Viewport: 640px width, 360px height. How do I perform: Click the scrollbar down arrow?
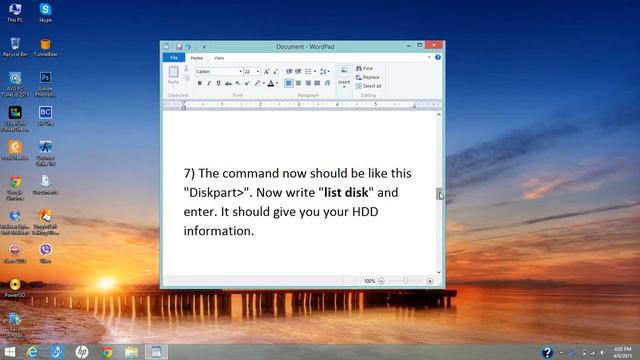pyautogui.click(x=439, y=272)
